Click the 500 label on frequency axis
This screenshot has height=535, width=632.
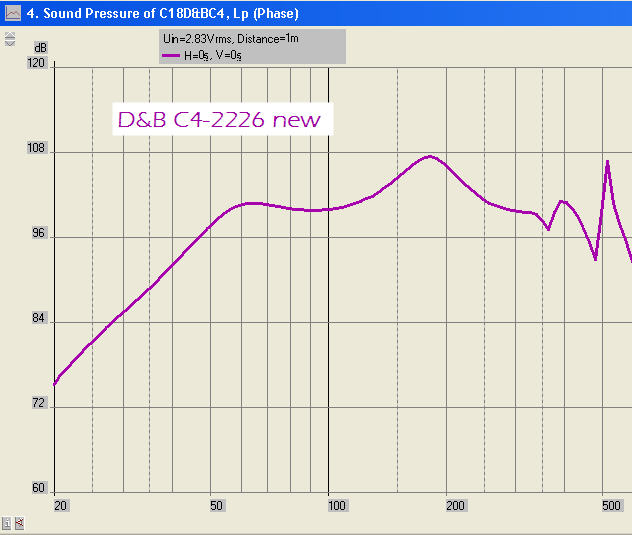coord(611,506)
